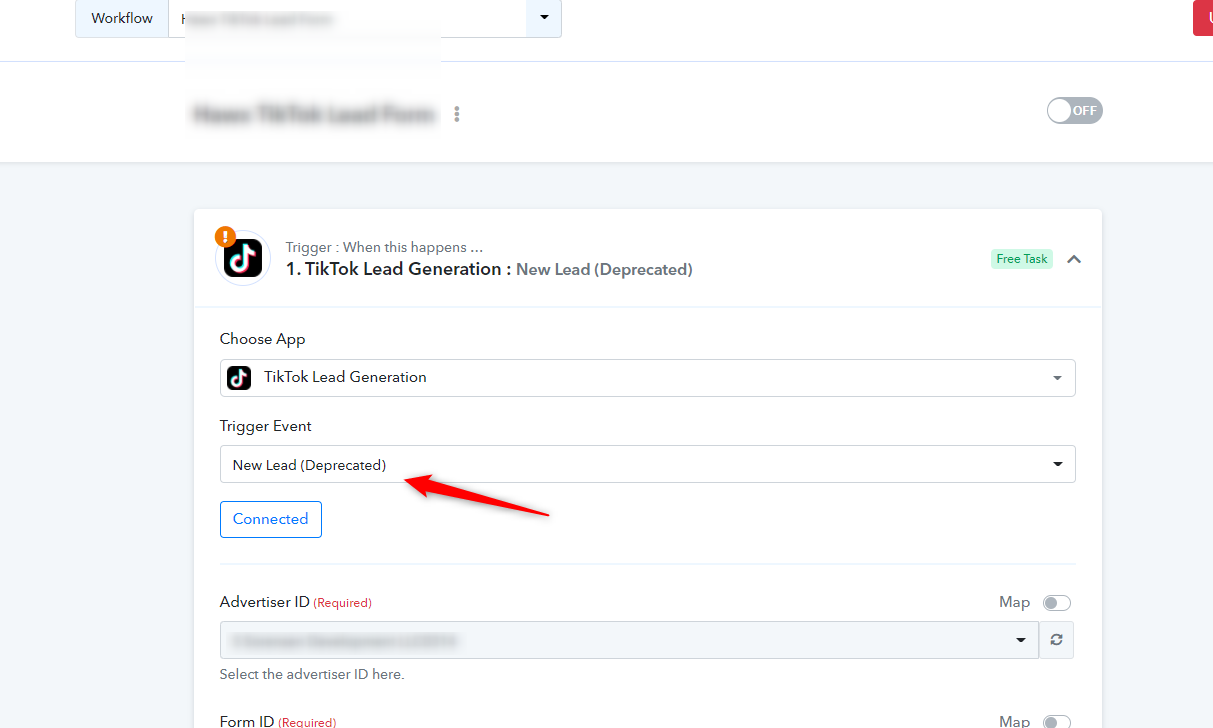Image resolution: width=1213 pixels, height=728 pixels.
Task: Click the TikTok icon in Choose App field
Action: [x=239, y=377]
